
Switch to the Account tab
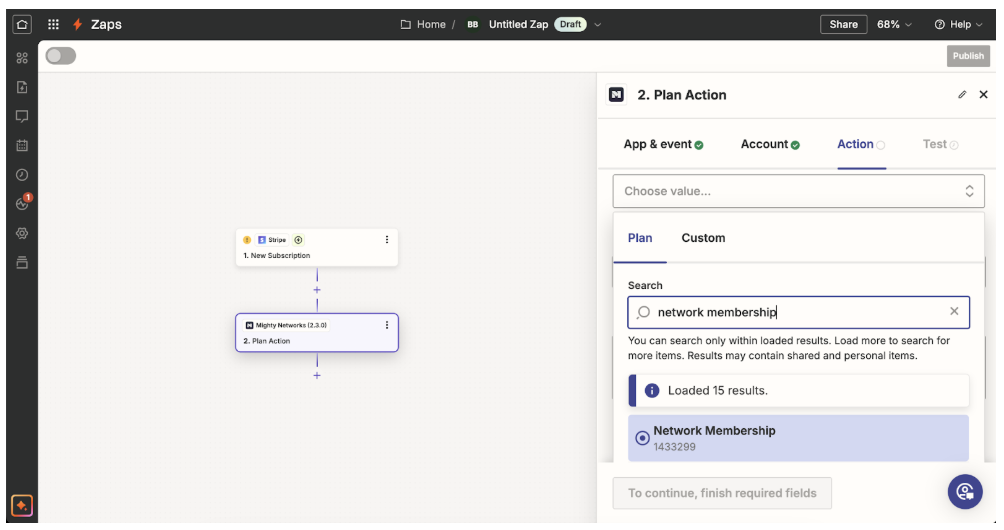coord(770,144)
